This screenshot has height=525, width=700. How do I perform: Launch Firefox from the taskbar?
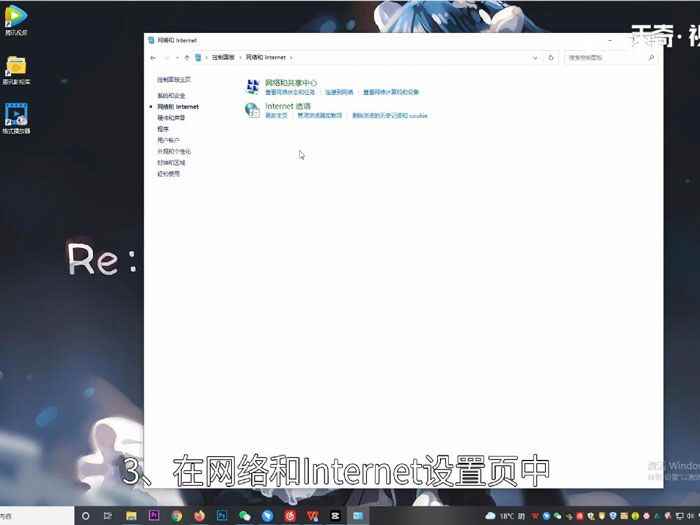(200, 516)
